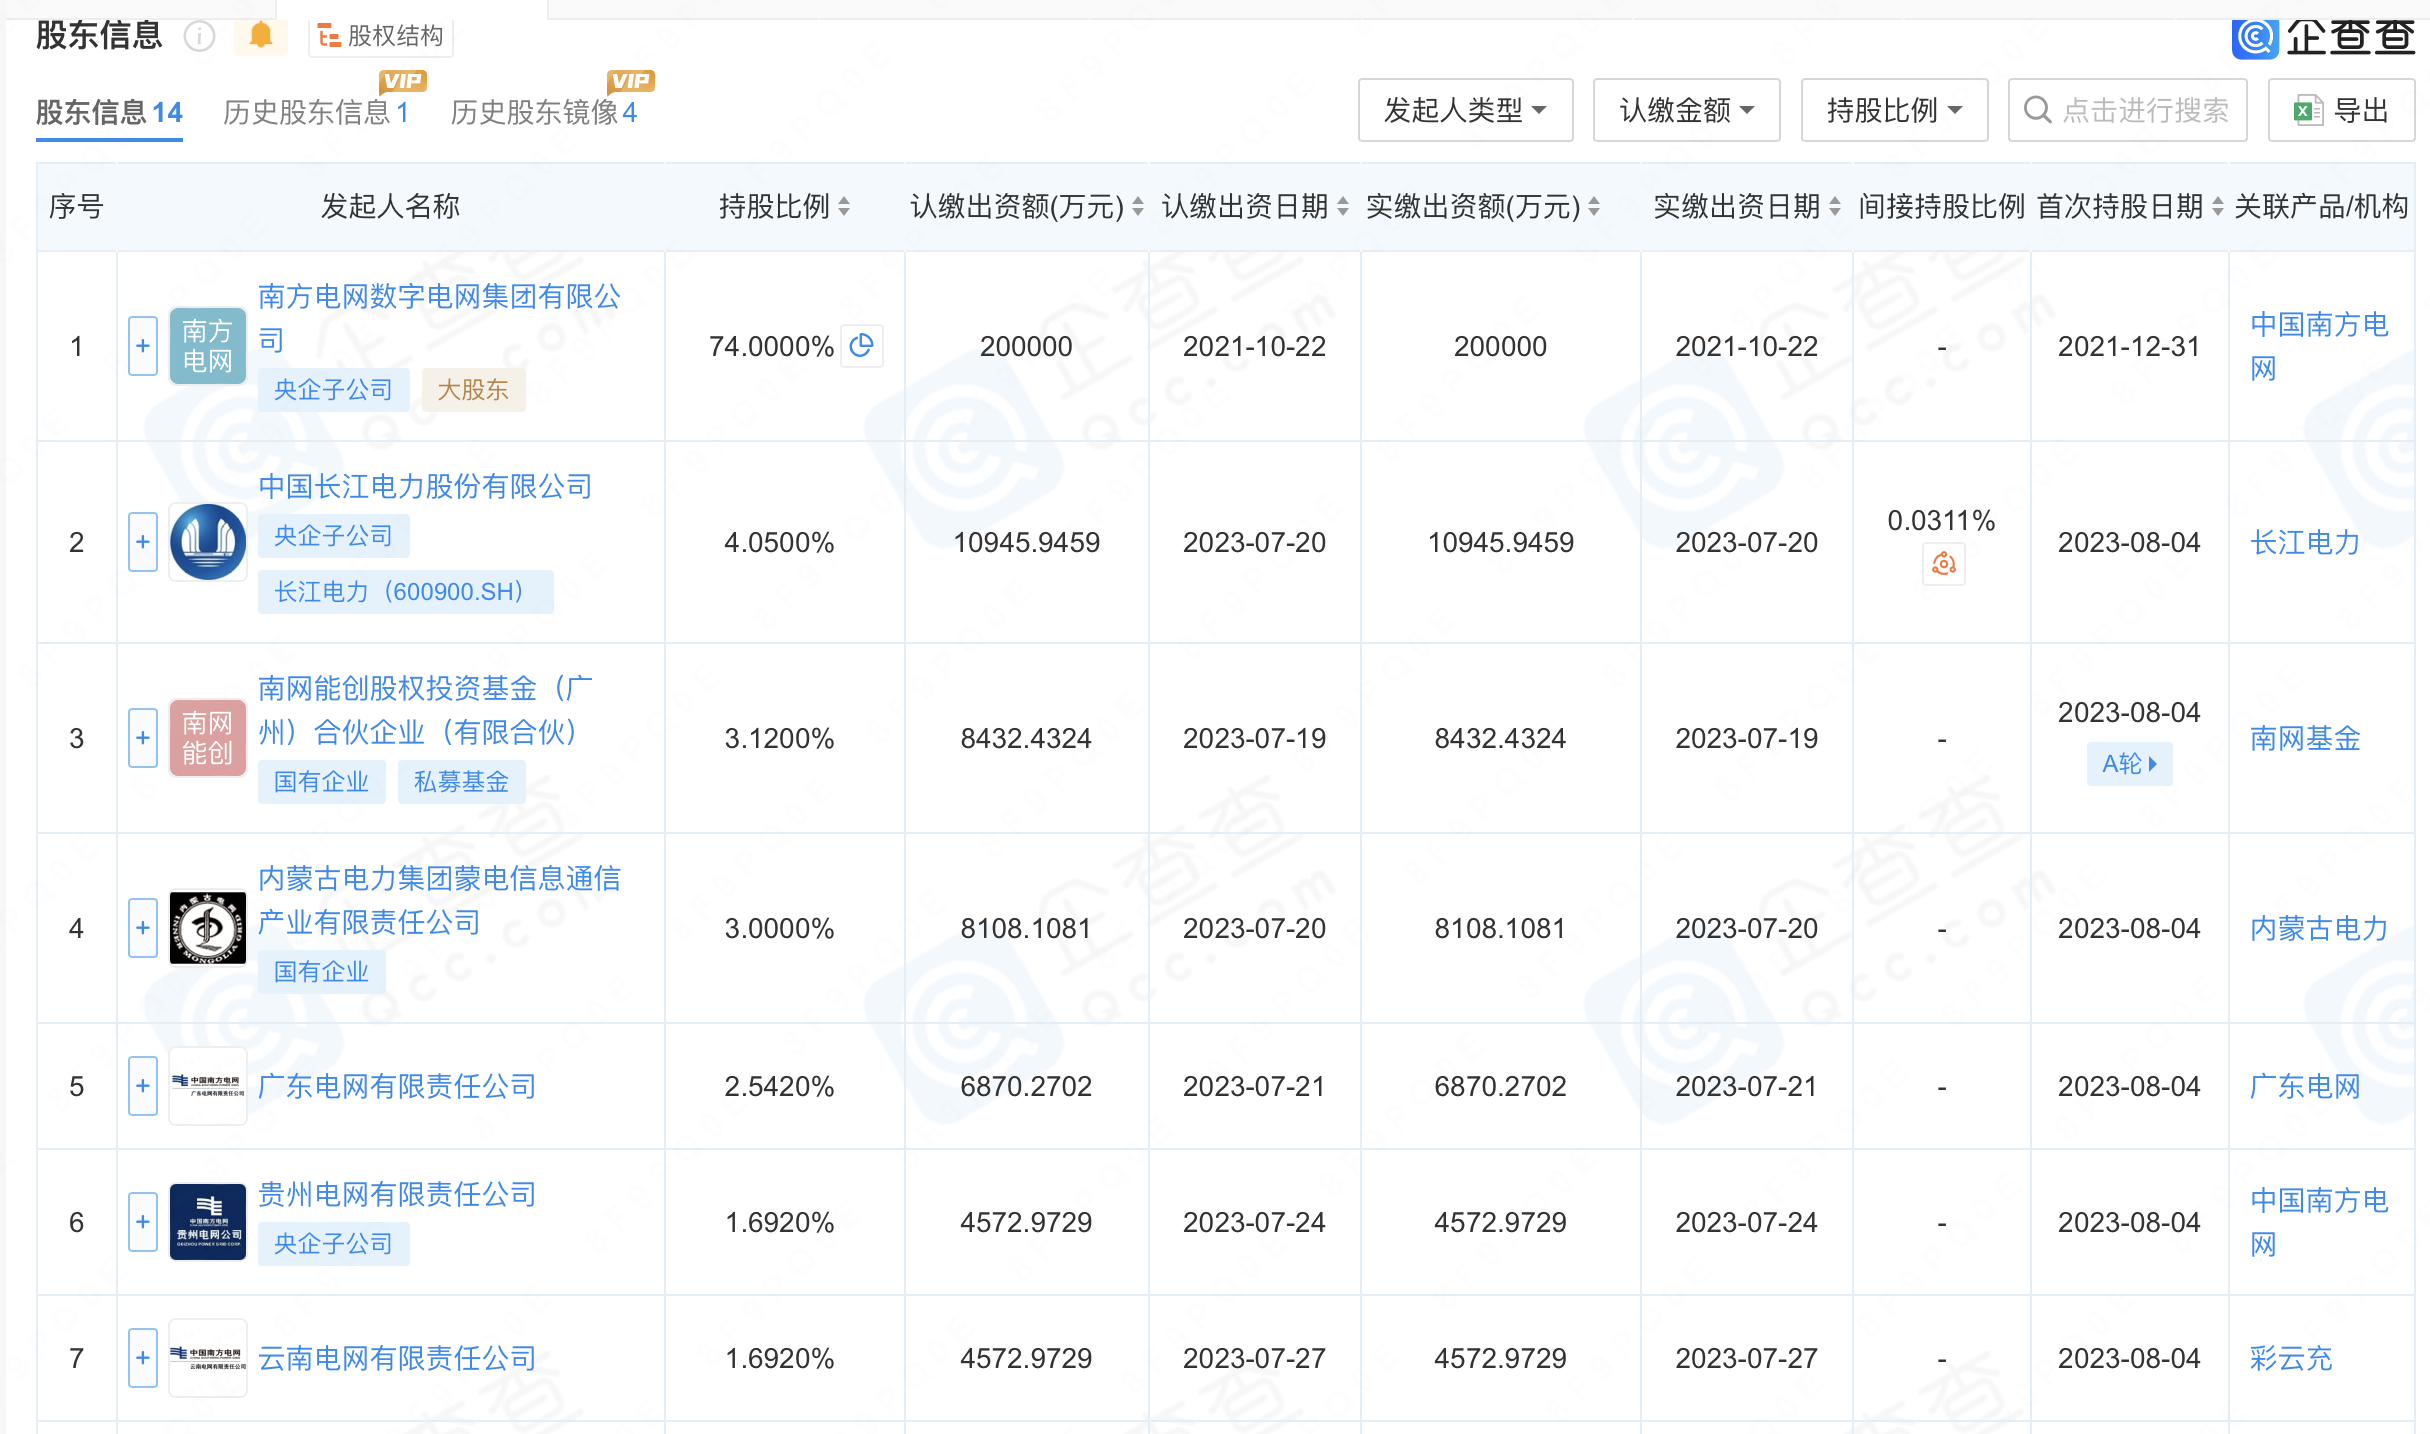Viewport: 2430px width, 1434px height.
Task: Click the 南网能创 logo thumbnail
Action: point(208,738)
